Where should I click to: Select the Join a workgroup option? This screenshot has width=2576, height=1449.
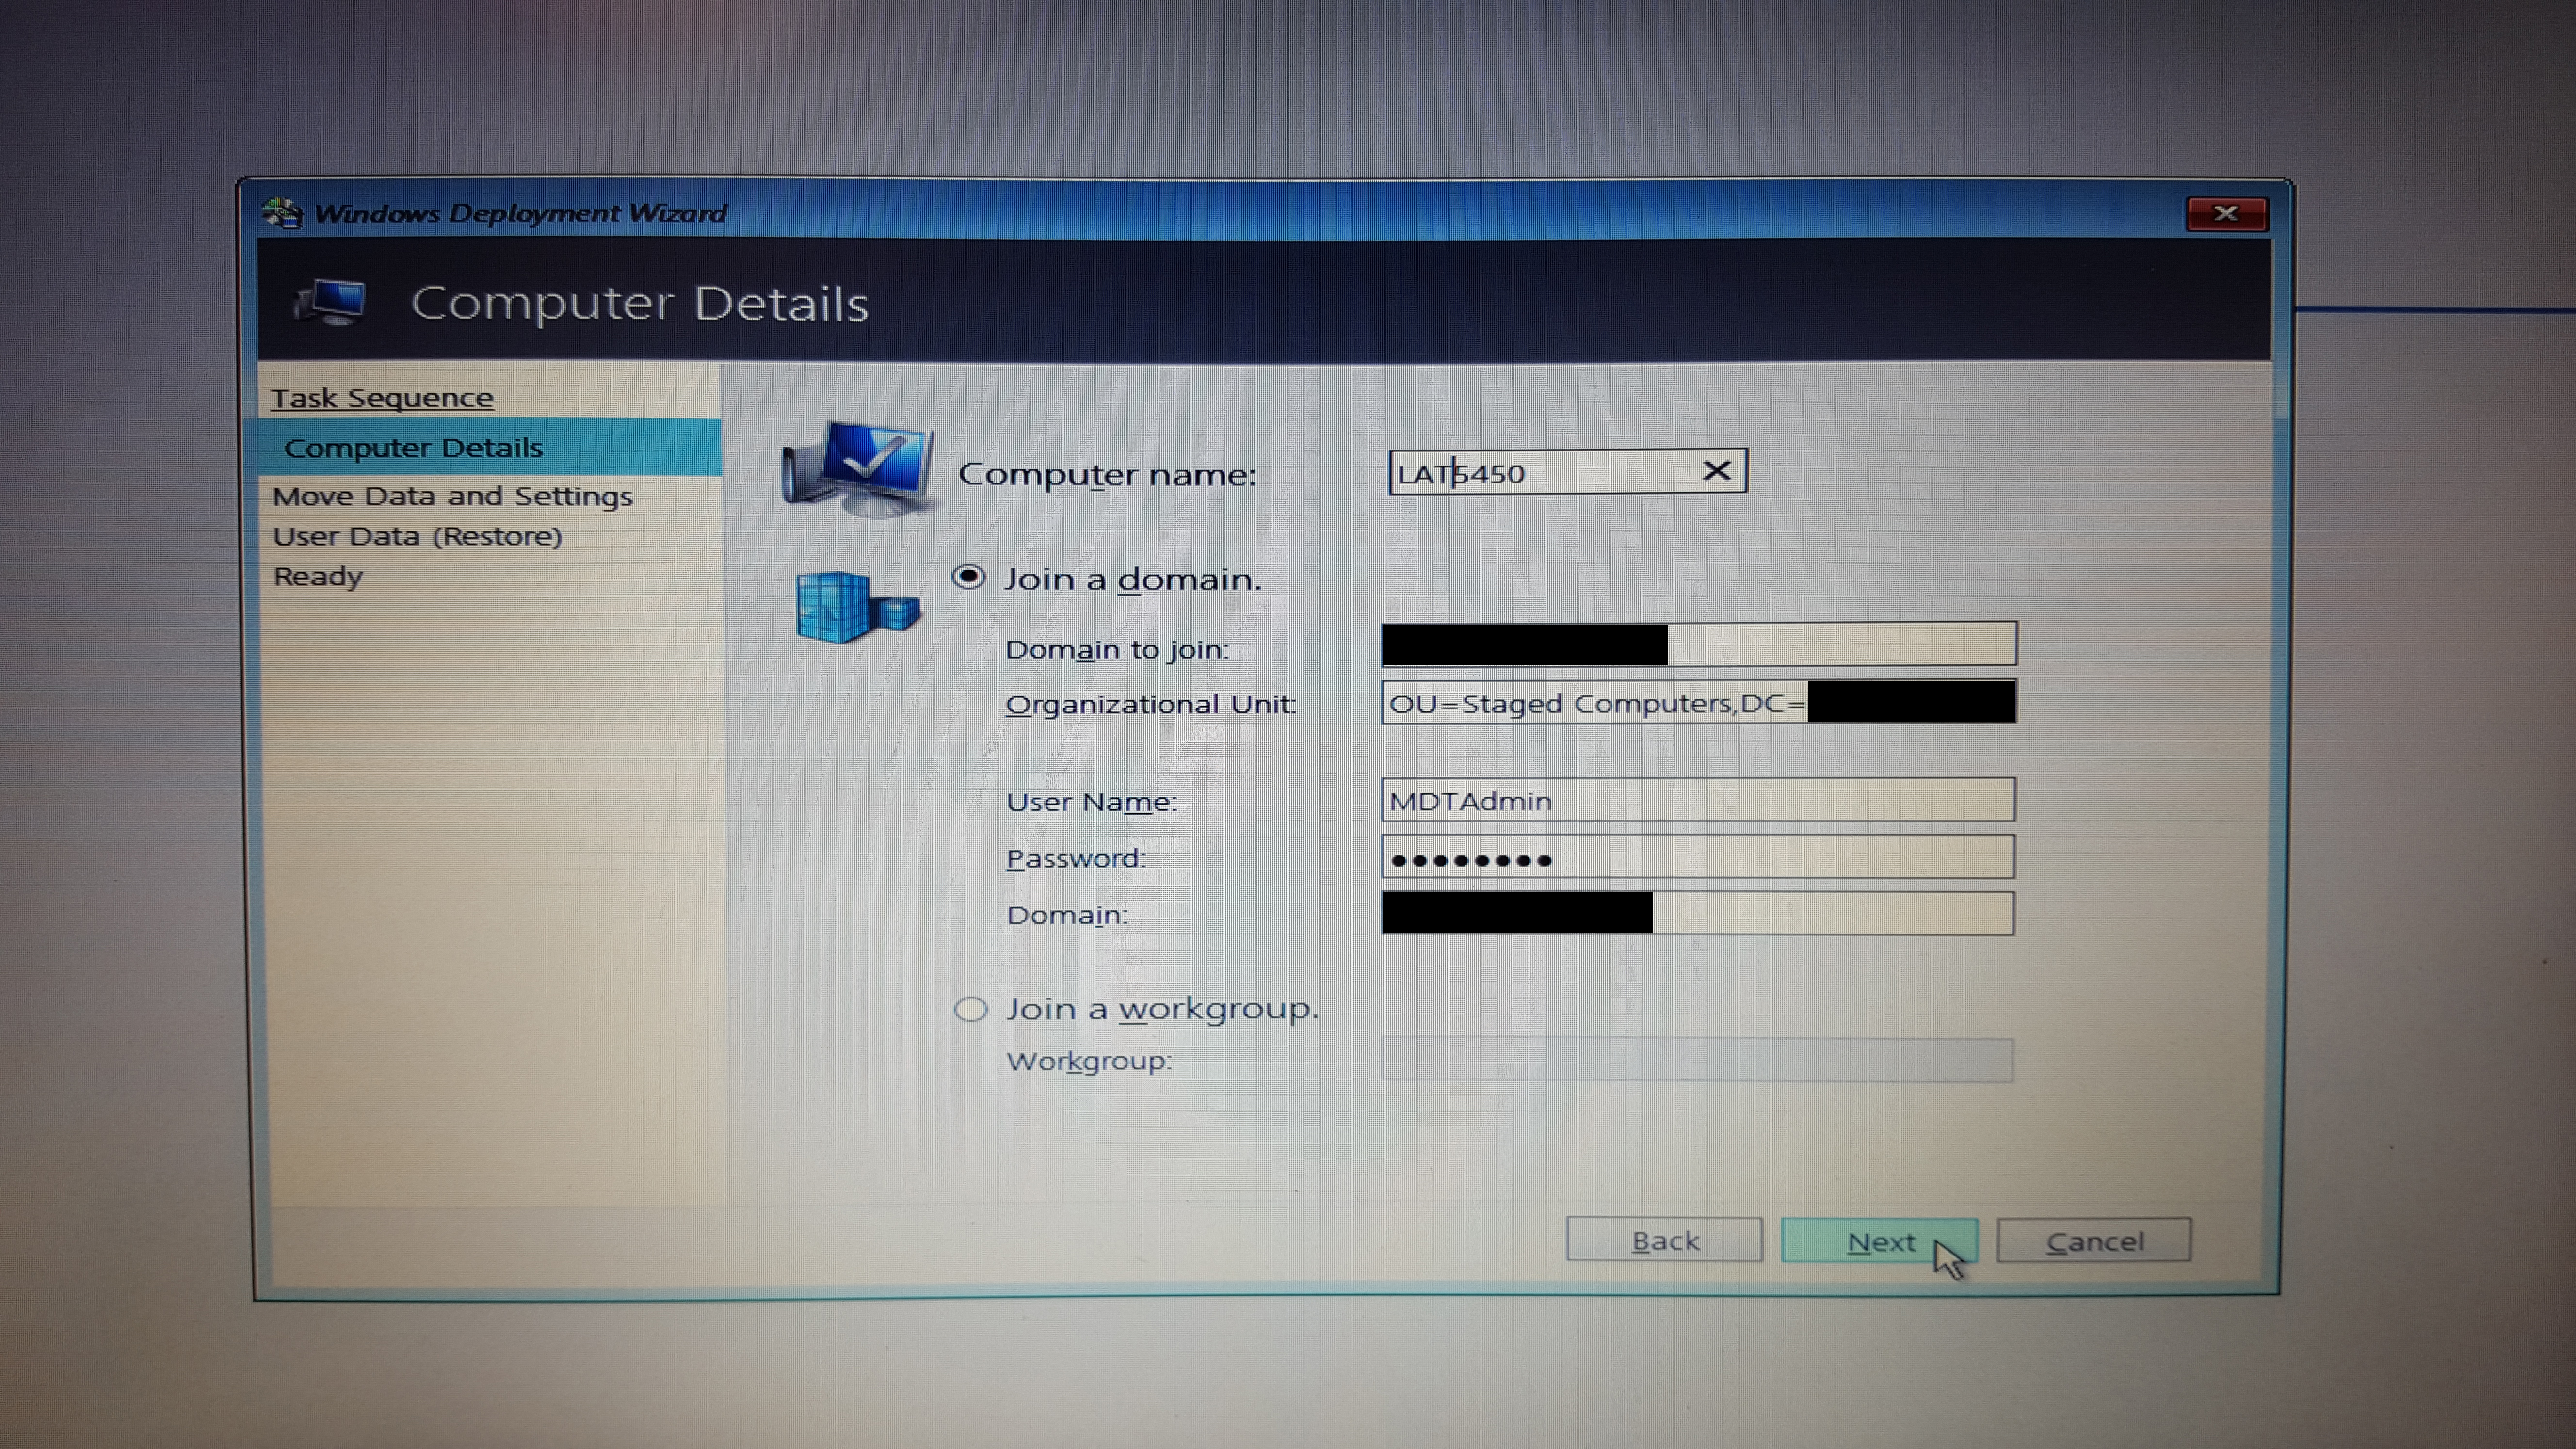[x=970, y=1009]
